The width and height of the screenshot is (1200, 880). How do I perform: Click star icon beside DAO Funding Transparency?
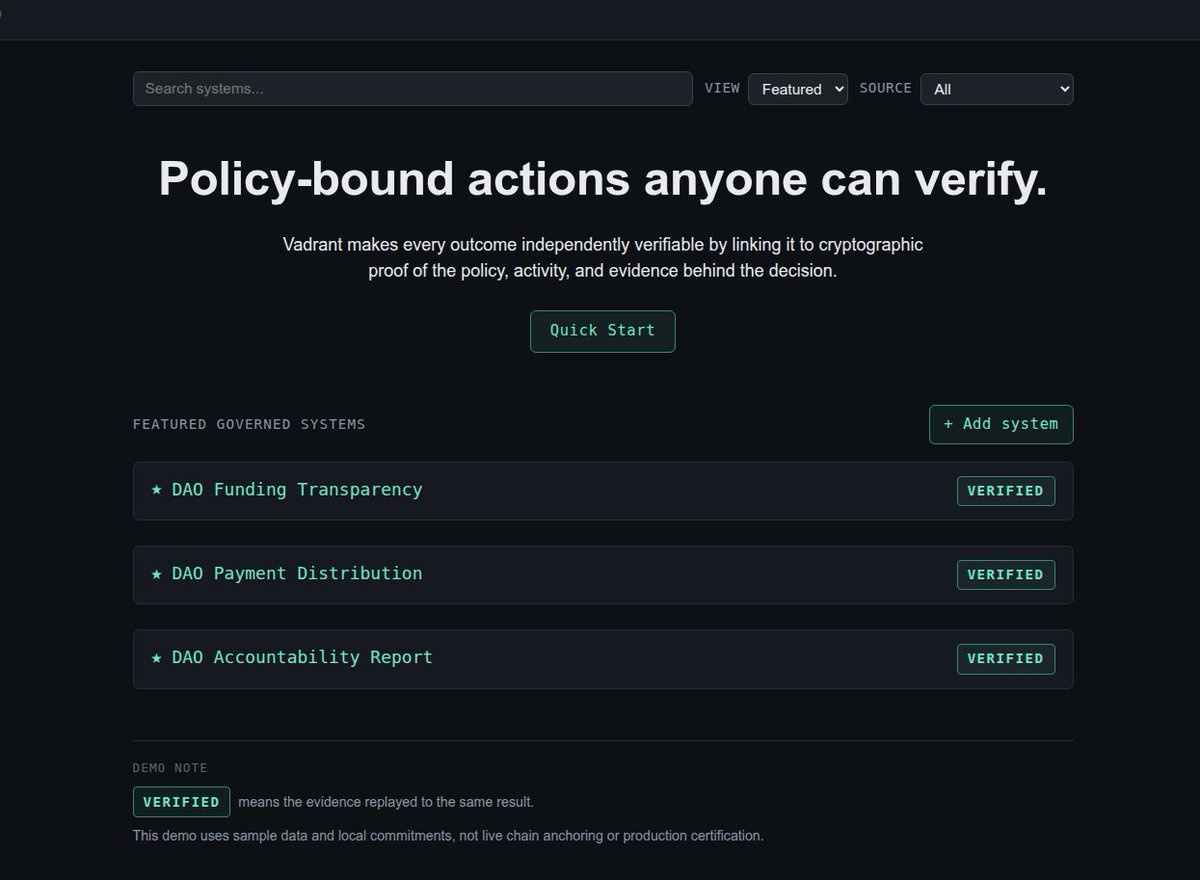[x=156, y=490]
